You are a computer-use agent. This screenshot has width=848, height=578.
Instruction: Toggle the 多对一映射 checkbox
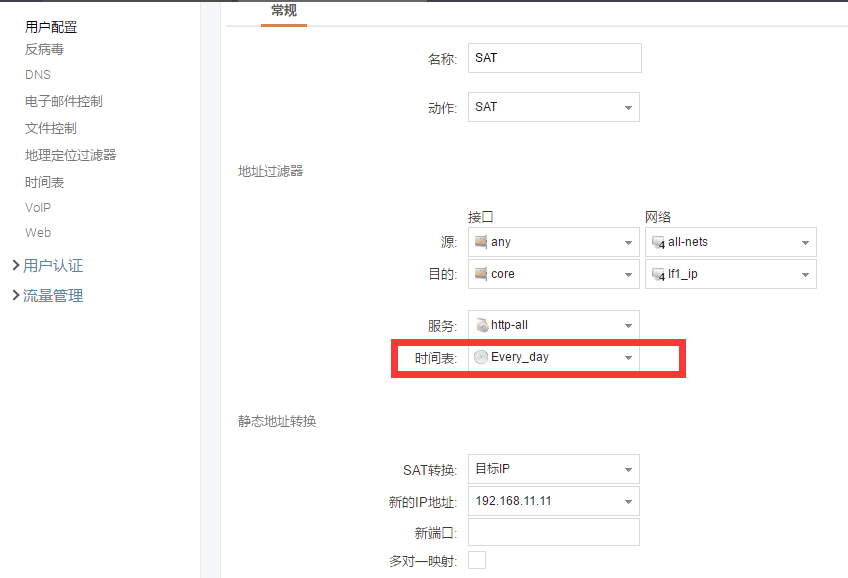click(476, 560)
